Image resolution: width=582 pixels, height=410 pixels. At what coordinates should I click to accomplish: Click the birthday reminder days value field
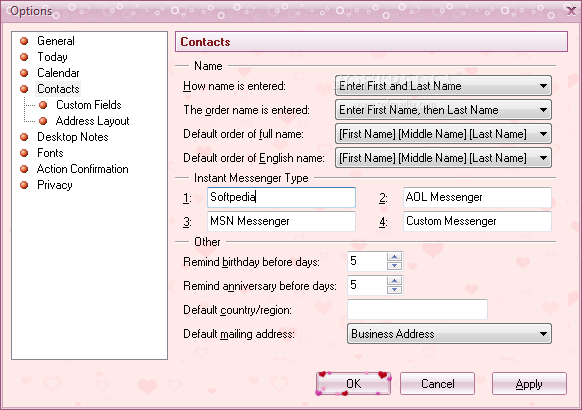[367, 261]
